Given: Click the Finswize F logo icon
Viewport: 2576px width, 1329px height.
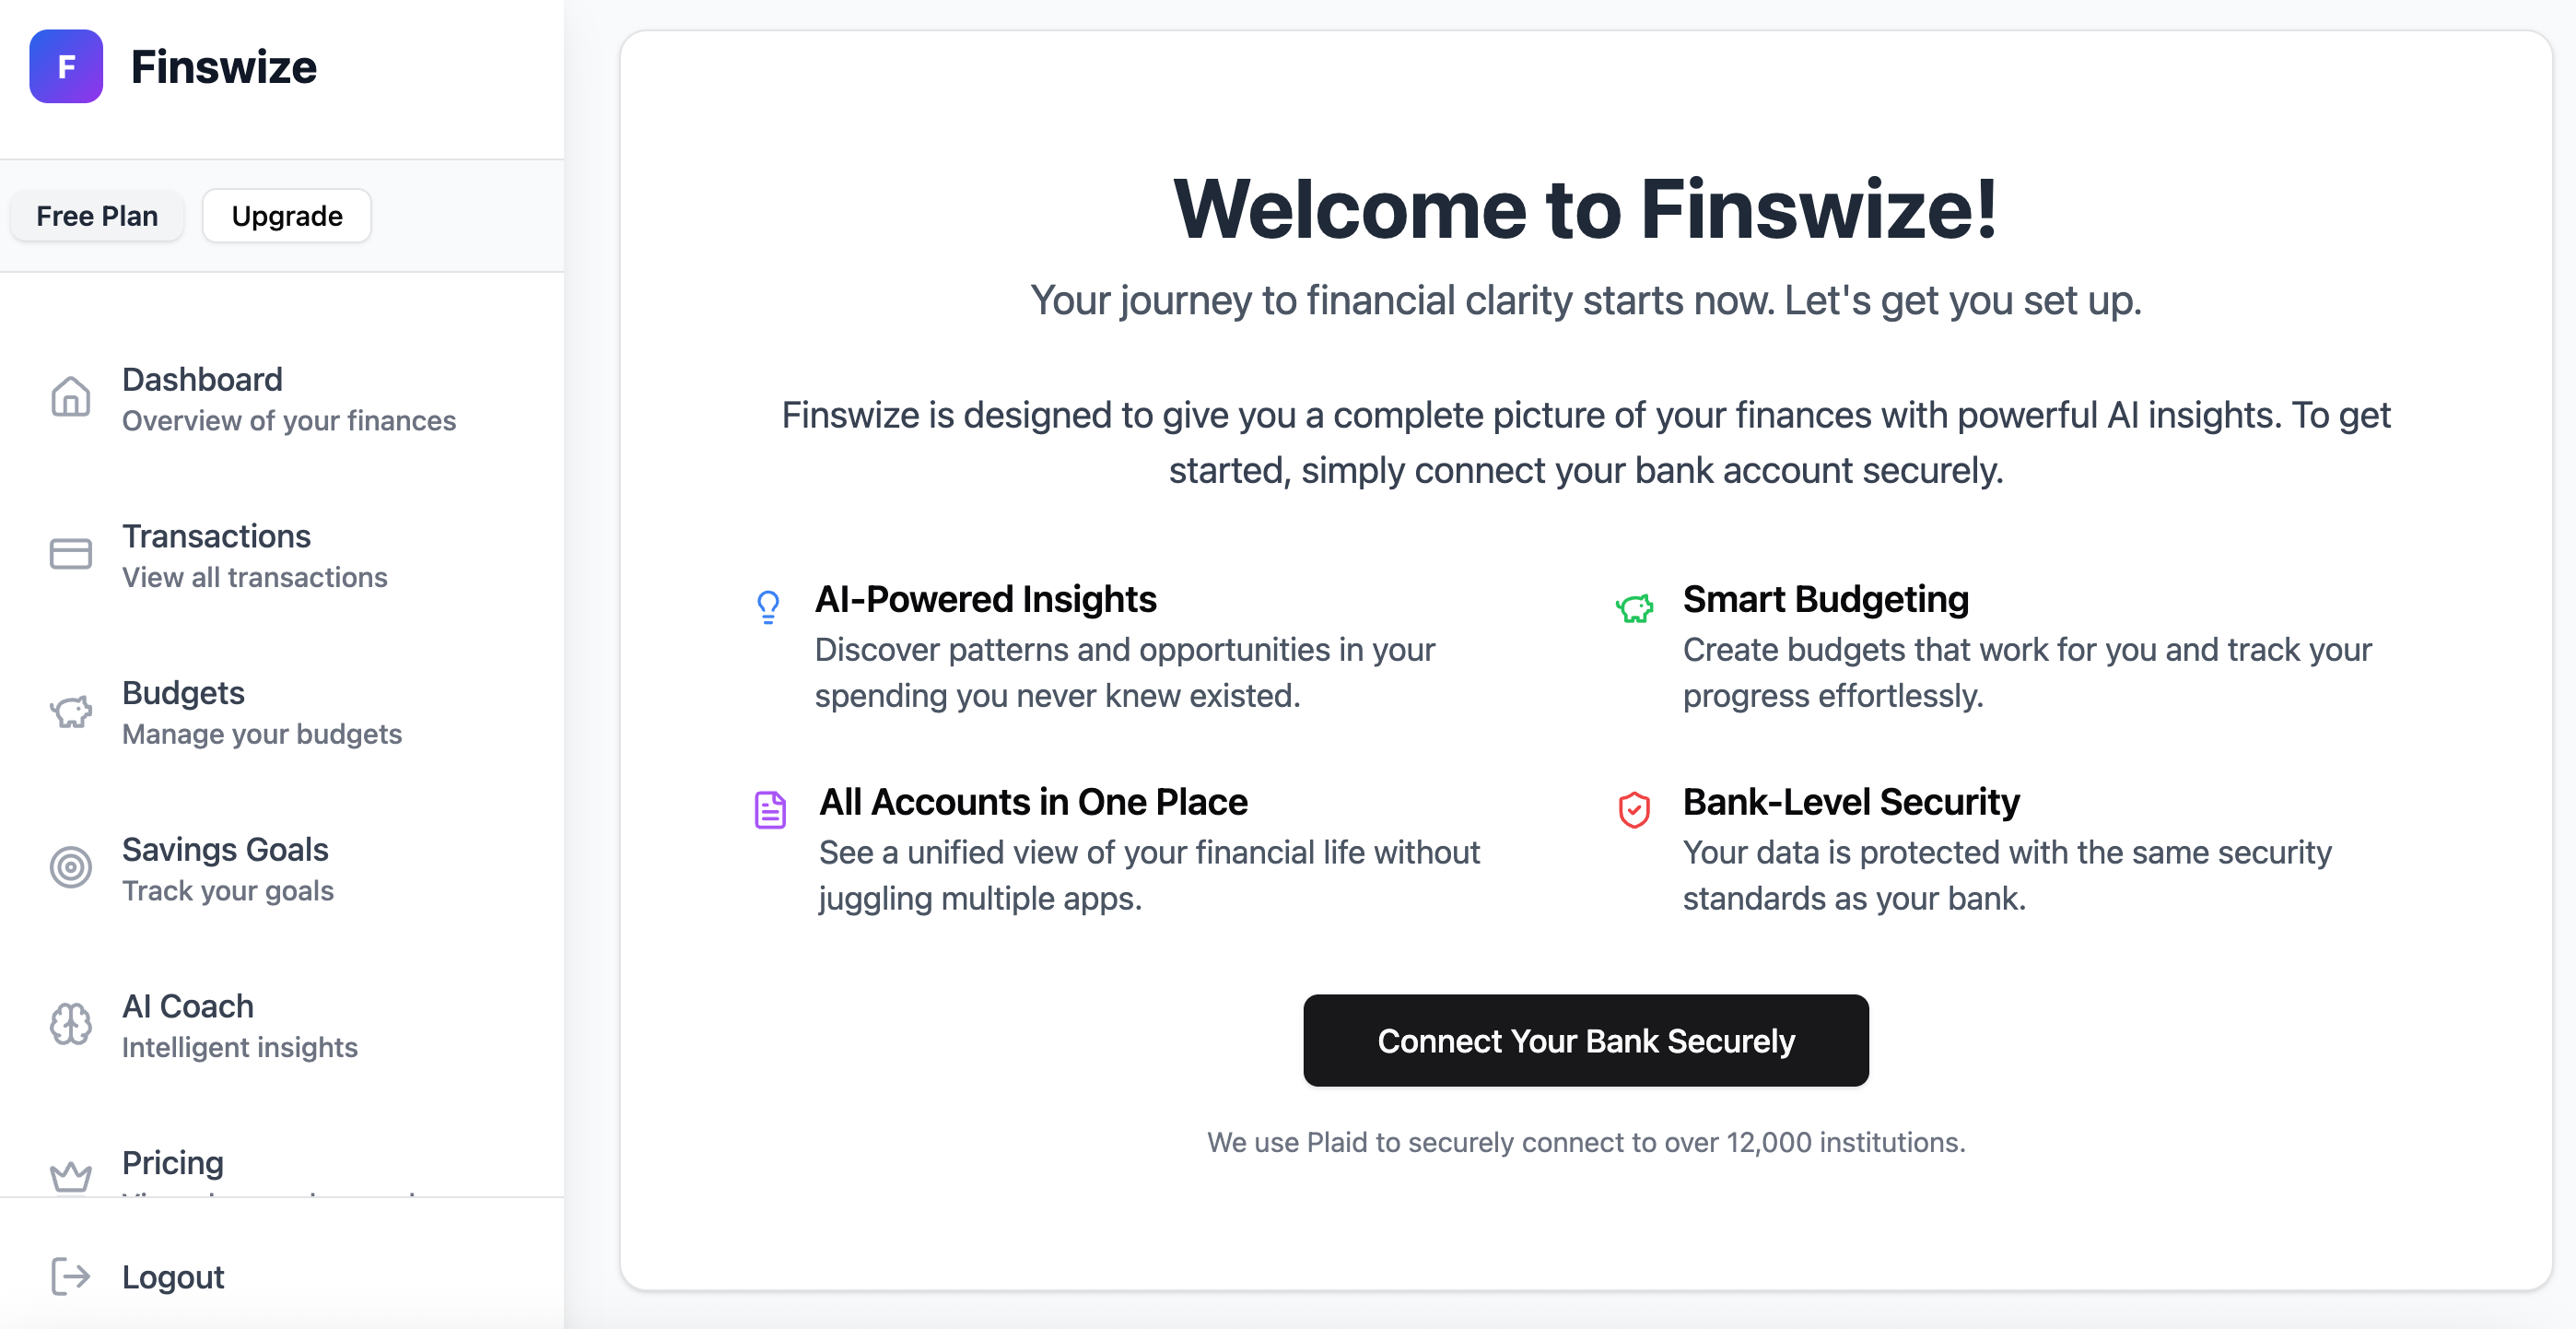Looking at the screenshot, I should (66, 67).
